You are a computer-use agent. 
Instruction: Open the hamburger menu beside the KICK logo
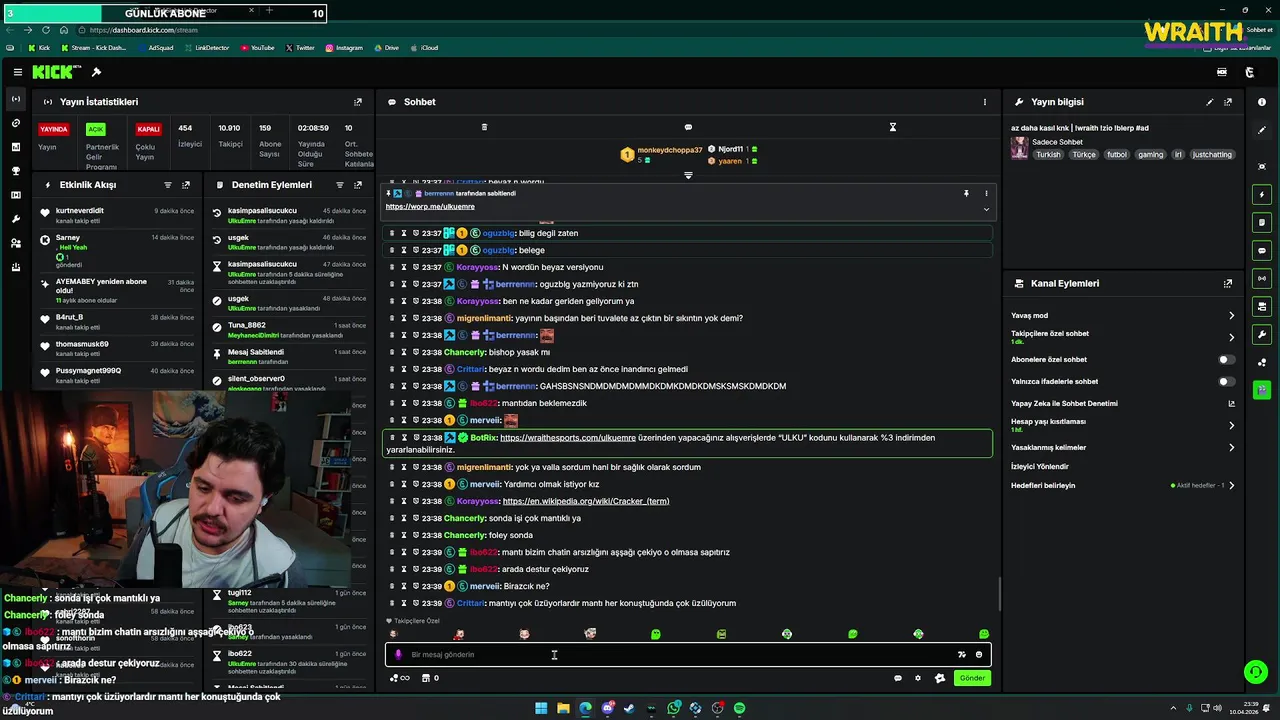coord(17,72)
